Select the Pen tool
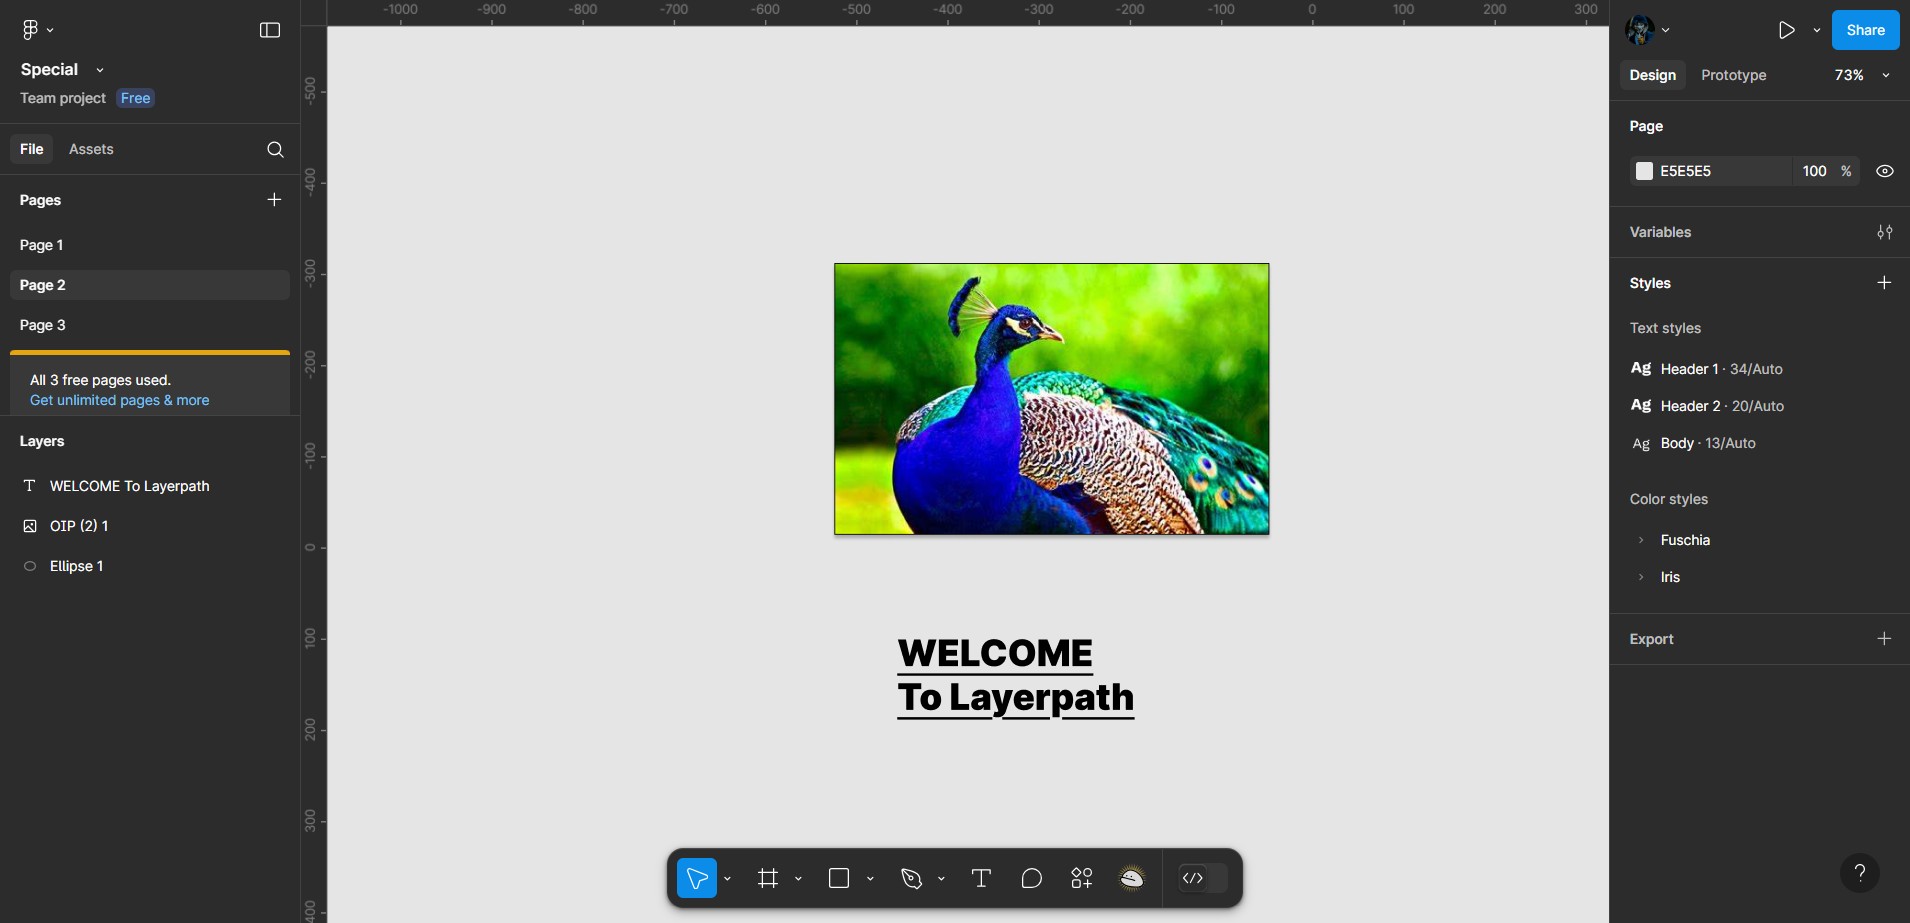The height and width of the screenshot is (923, 1910). tap(911, 878)
